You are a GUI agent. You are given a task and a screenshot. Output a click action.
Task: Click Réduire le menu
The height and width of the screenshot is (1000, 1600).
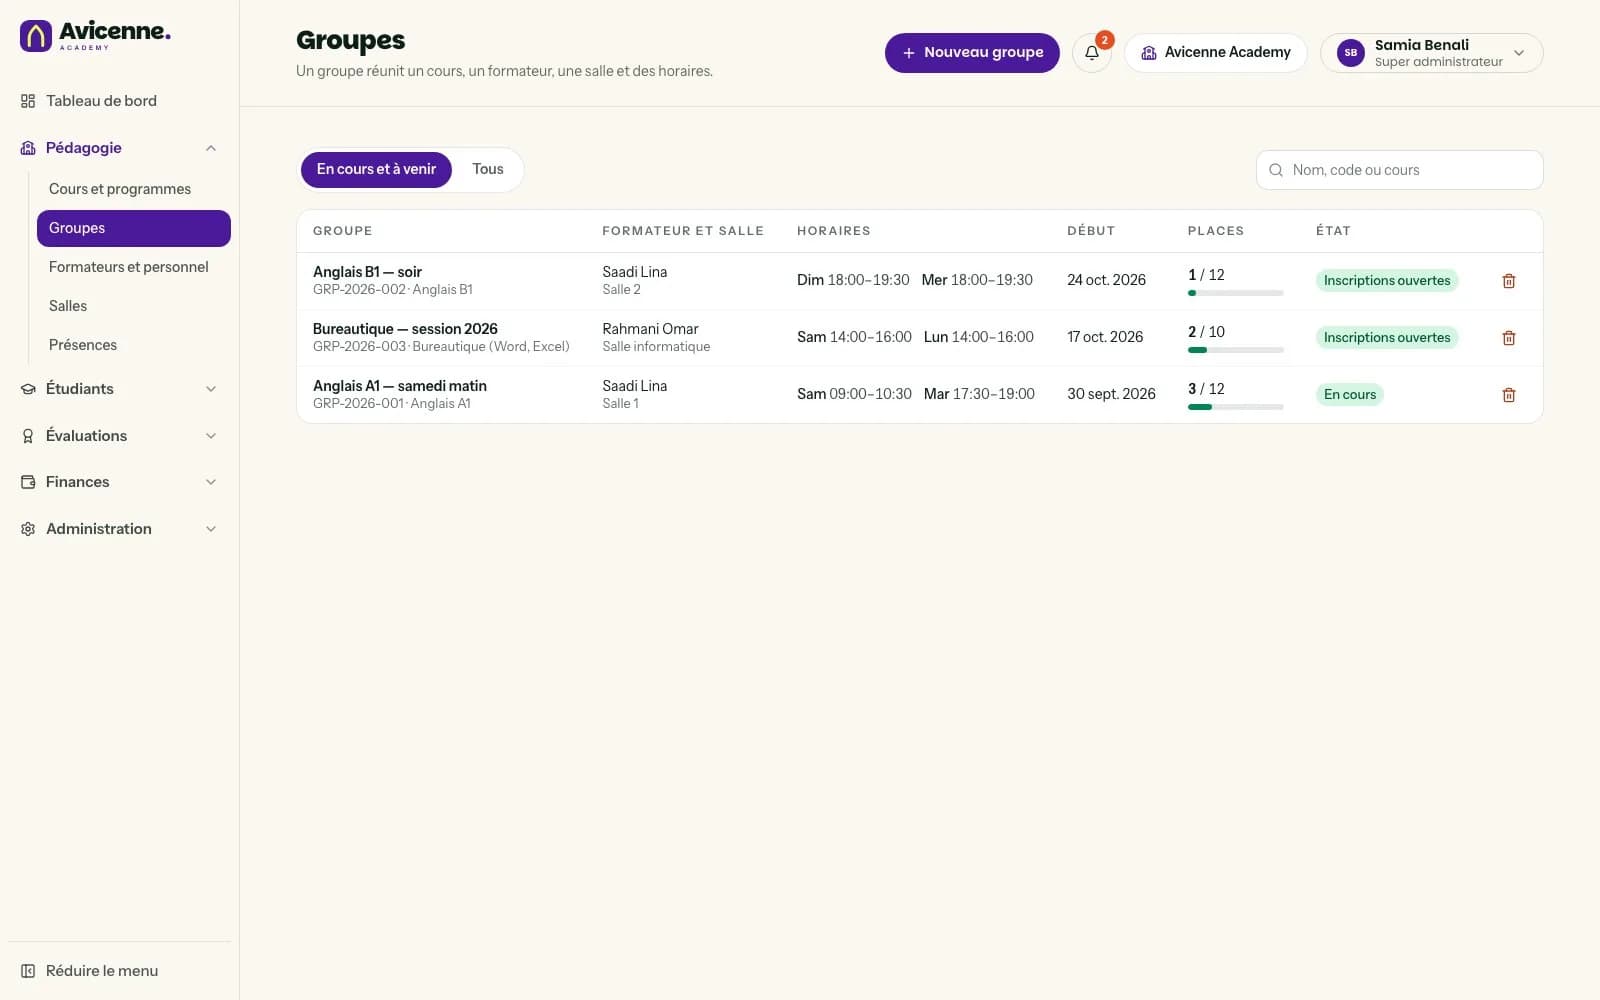120,971
